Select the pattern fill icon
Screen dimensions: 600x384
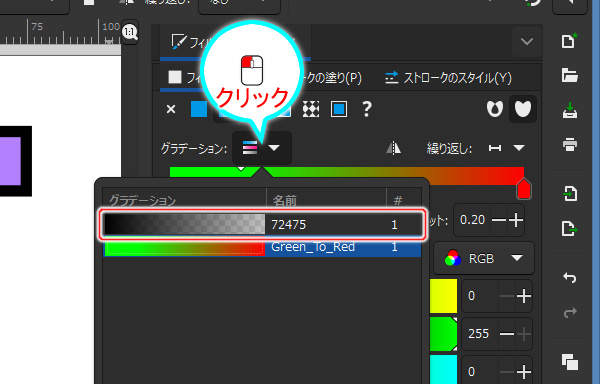(x=311, y=109)
